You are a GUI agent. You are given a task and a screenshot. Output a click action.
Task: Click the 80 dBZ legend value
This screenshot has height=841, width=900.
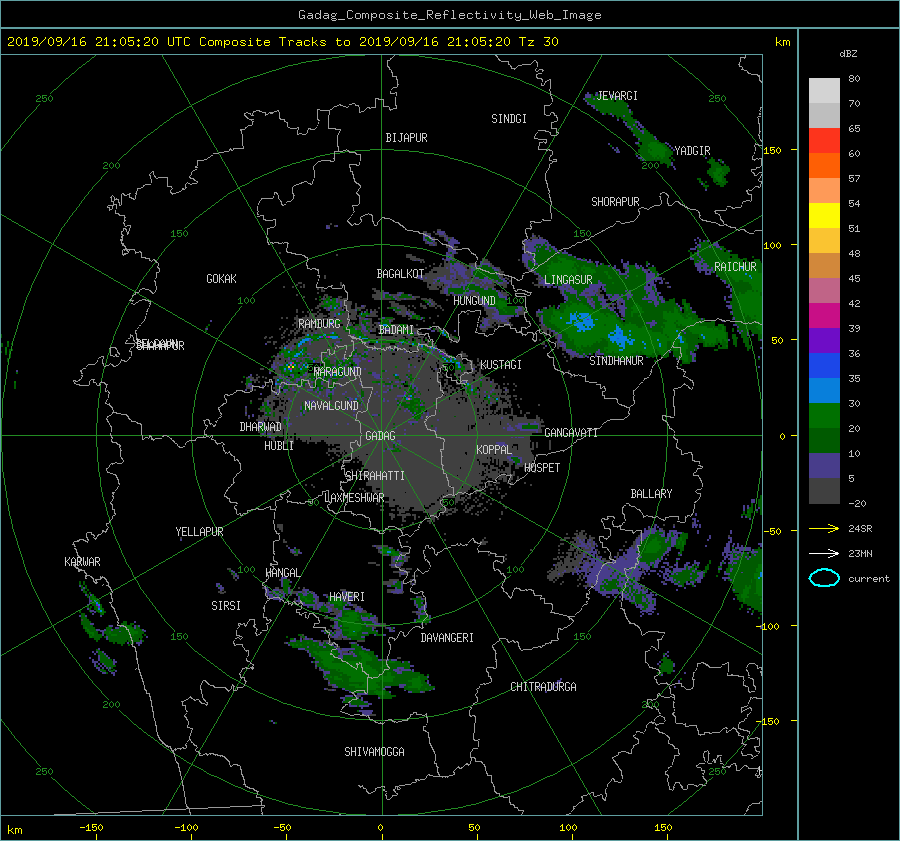click(x=854, y=79)
